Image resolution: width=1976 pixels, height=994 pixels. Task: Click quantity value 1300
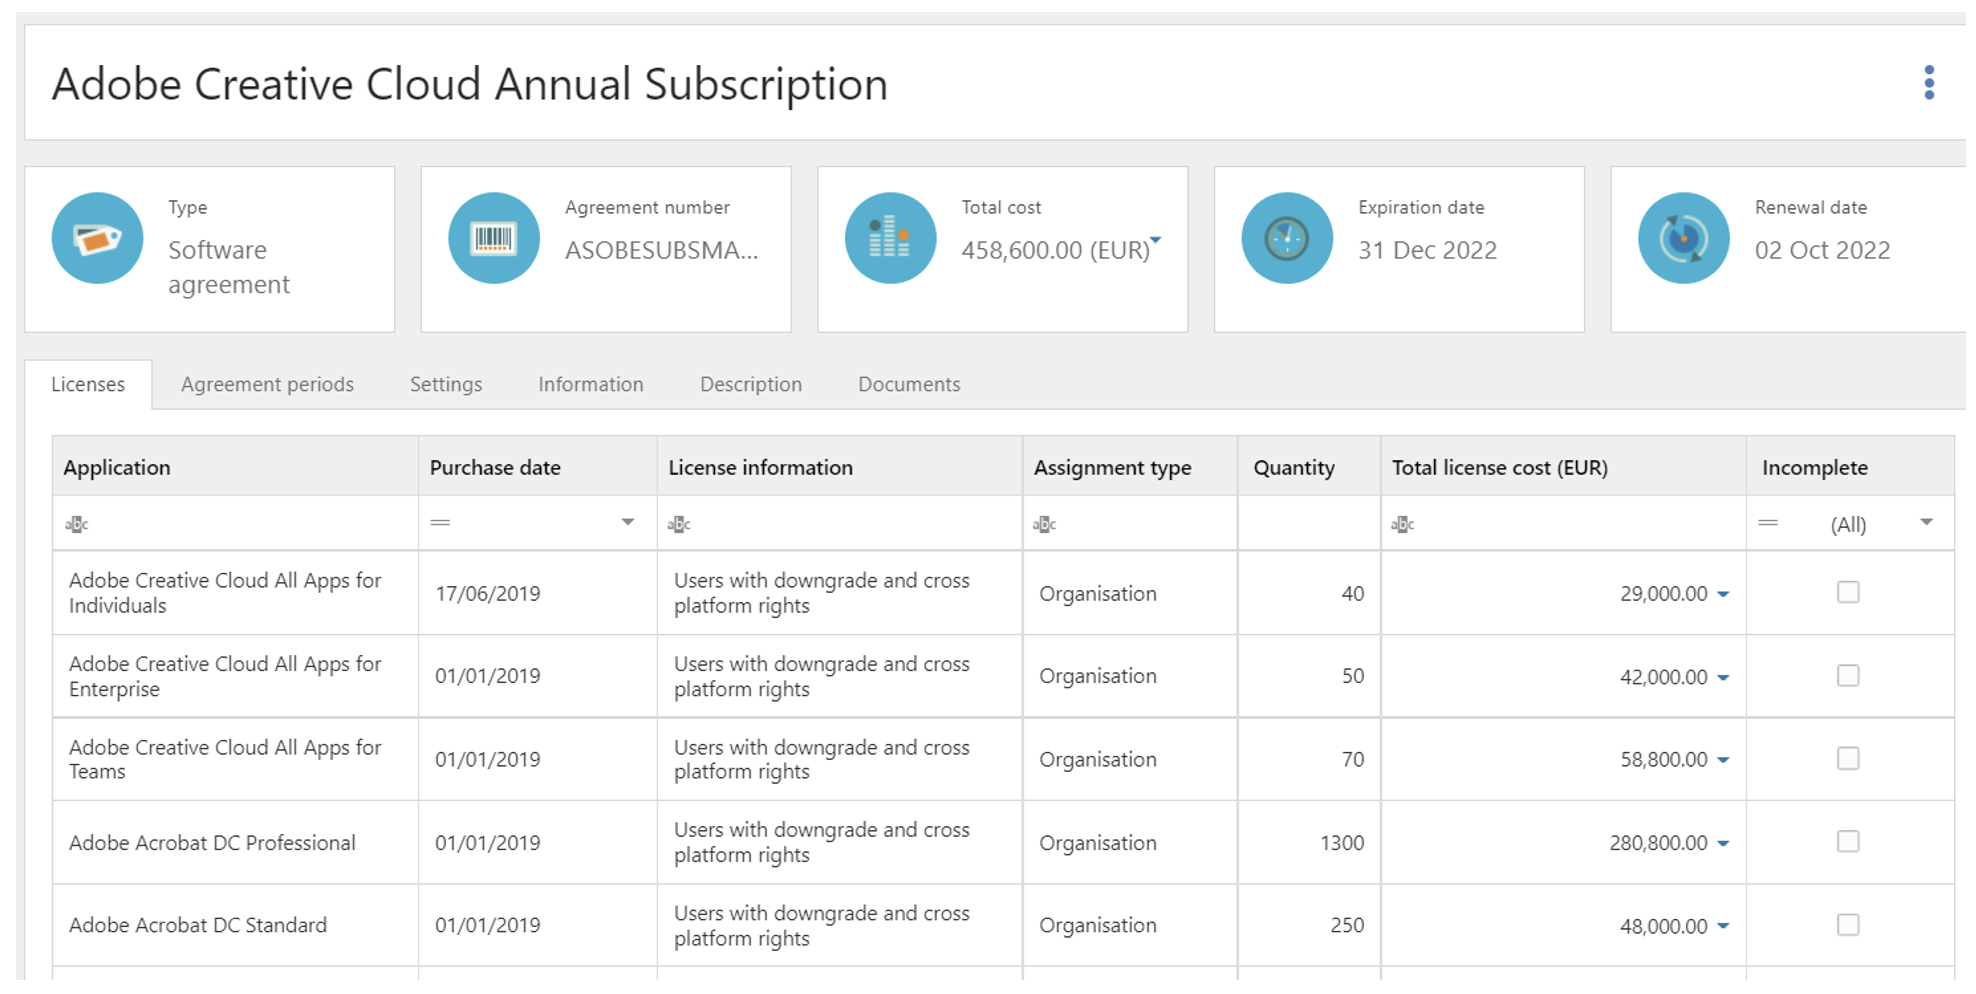click(1342, 843)
